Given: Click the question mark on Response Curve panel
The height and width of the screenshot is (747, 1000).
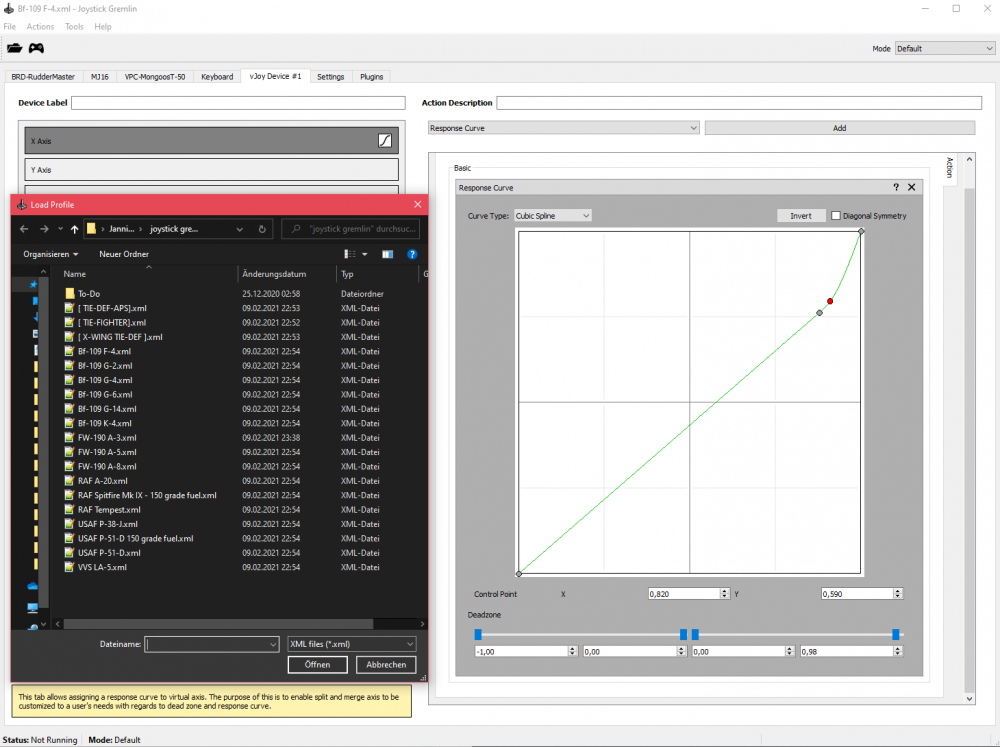Looking at the screenshot, I should point(896,187).
